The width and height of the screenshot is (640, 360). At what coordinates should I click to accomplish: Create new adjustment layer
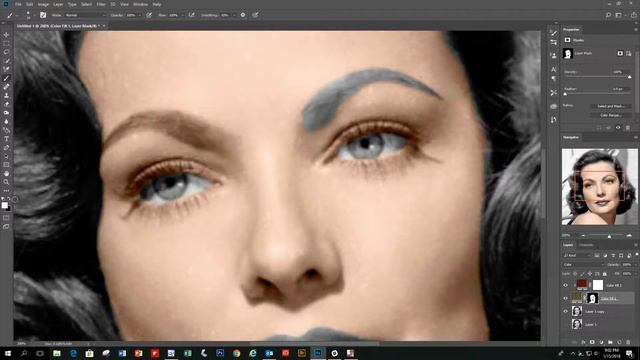point(601,342)
